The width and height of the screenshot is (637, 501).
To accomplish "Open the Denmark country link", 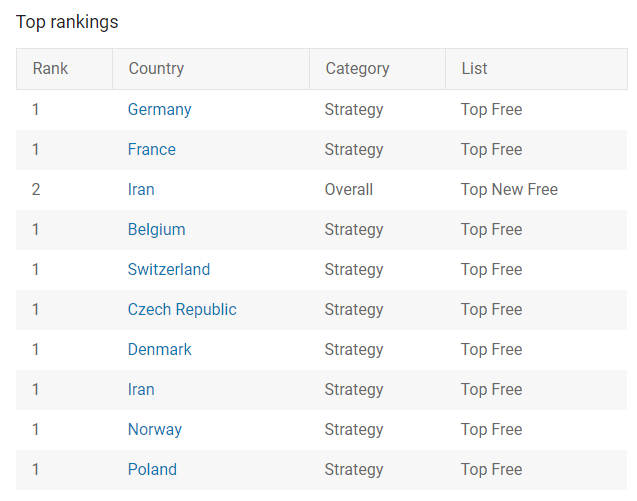I will (159, 350).
